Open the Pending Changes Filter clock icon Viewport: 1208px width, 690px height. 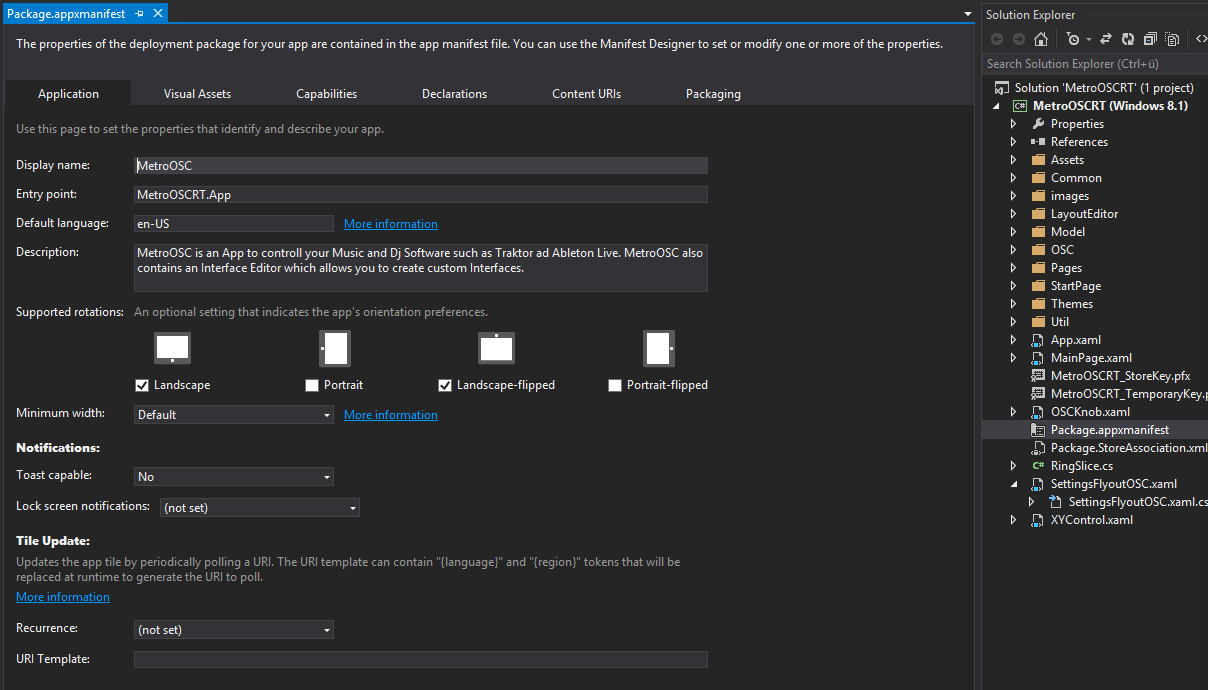(x=1075, y=39)
